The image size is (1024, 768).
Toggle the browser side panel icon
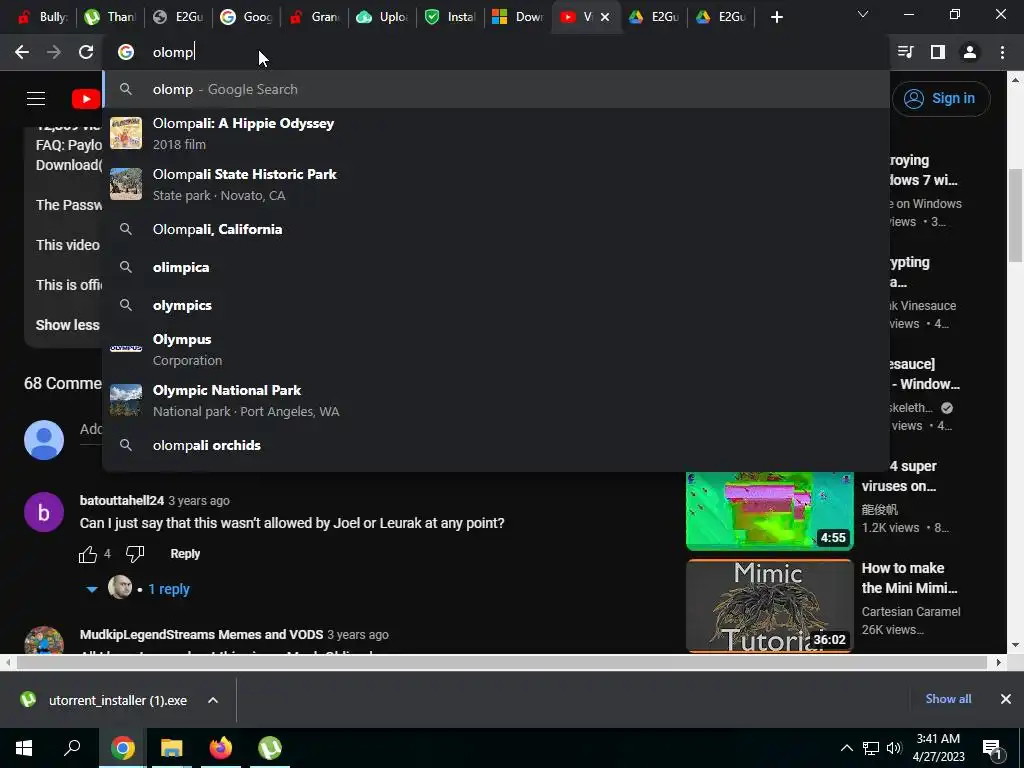[x=938, y=52]
